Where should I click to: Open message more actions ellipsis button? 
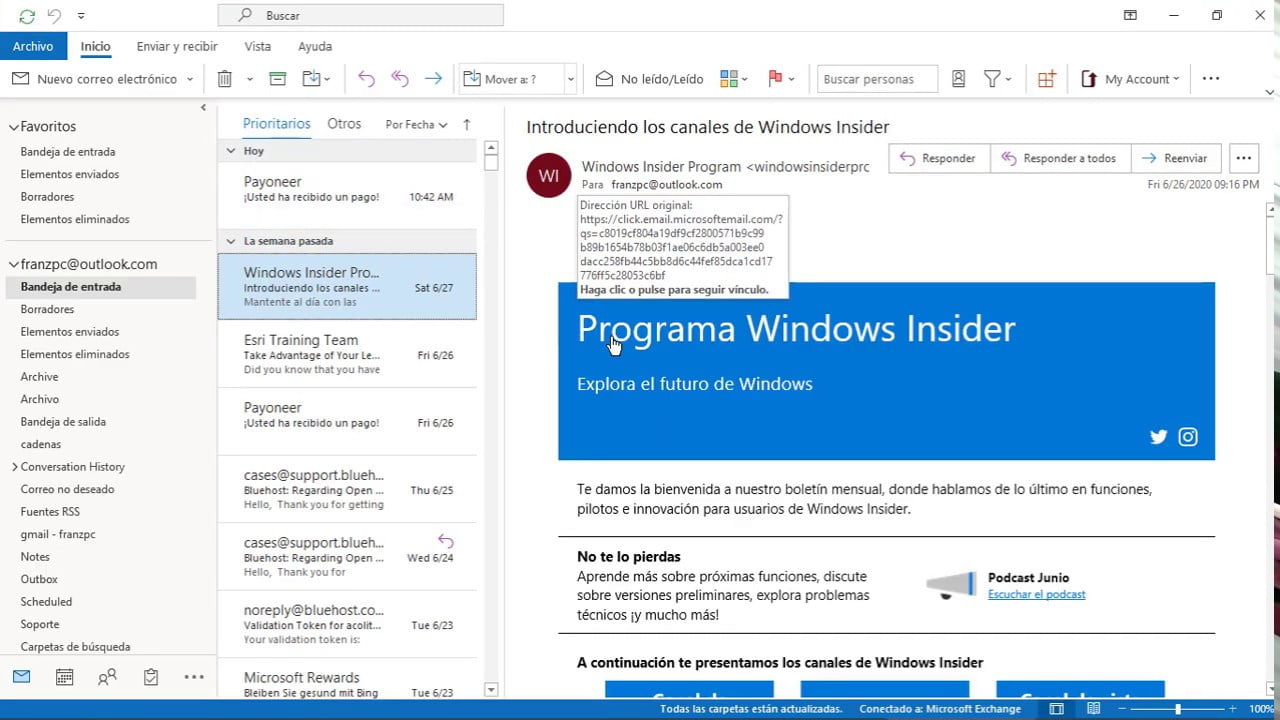pyautogui.click(x=1243, y=158)
